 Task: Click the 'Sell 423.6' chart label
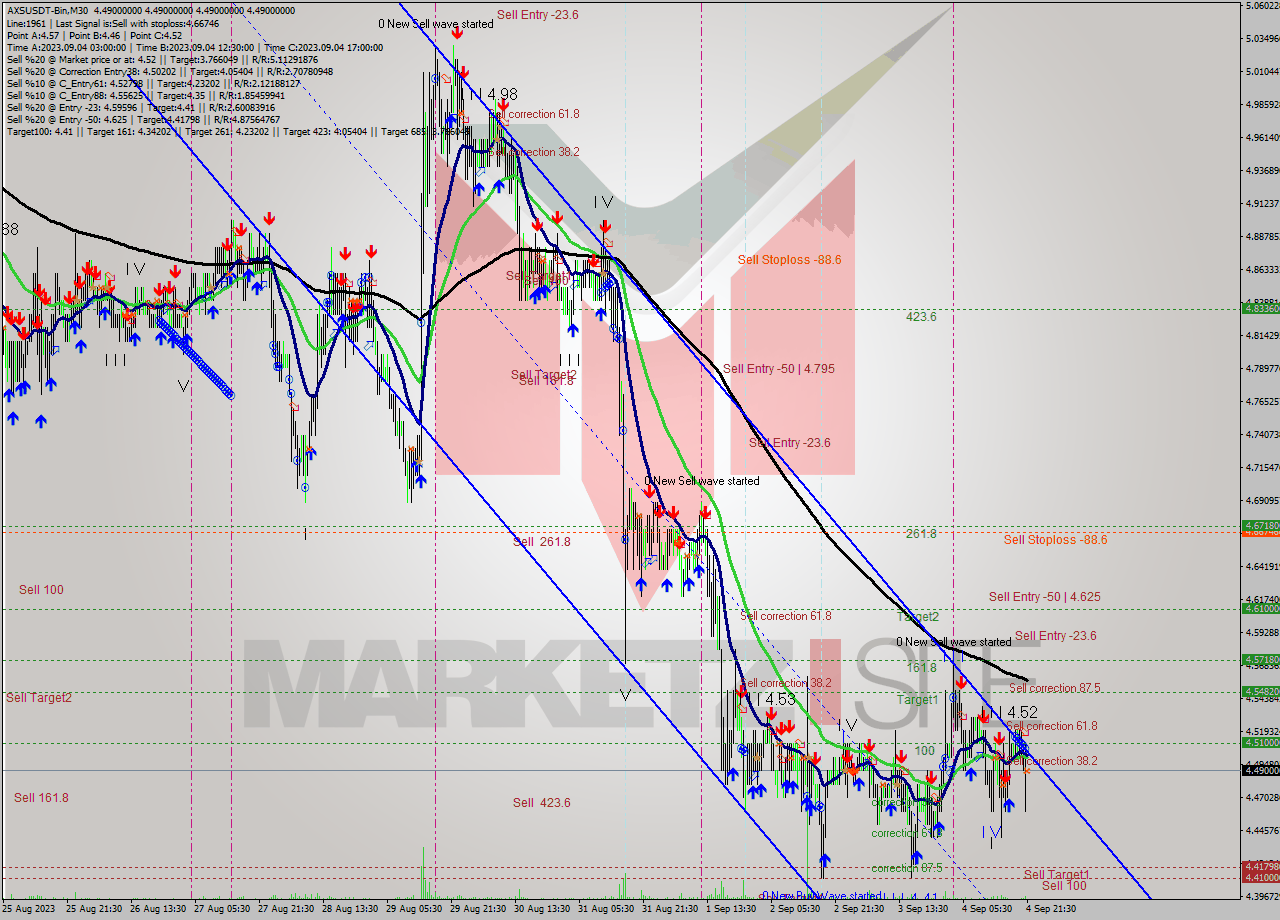pyautogui.click(x=541, y=803)
